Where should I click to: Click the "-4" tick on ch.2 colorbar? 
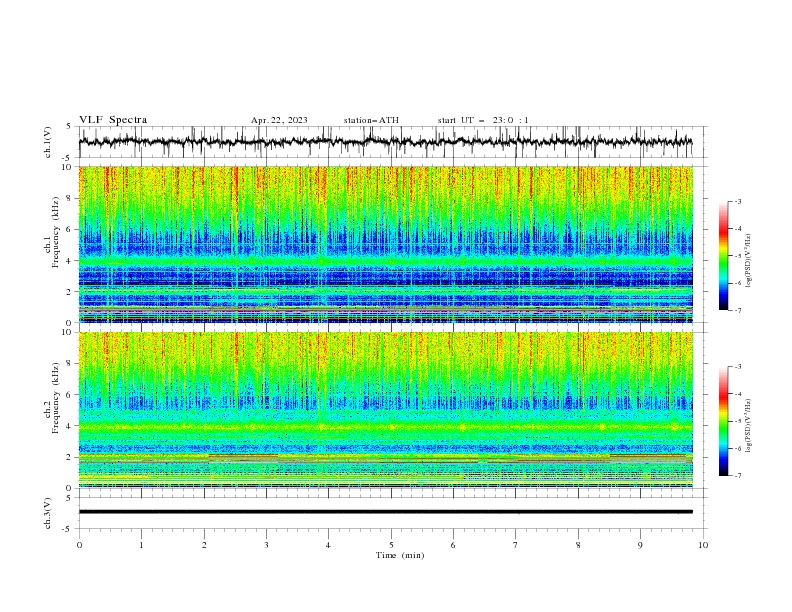pyautogui.click(x=737, y=394)
